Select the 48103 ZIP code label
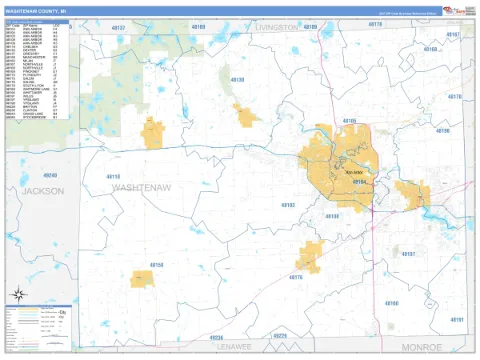Screen dimensions: 480x360 coord(288,205)
